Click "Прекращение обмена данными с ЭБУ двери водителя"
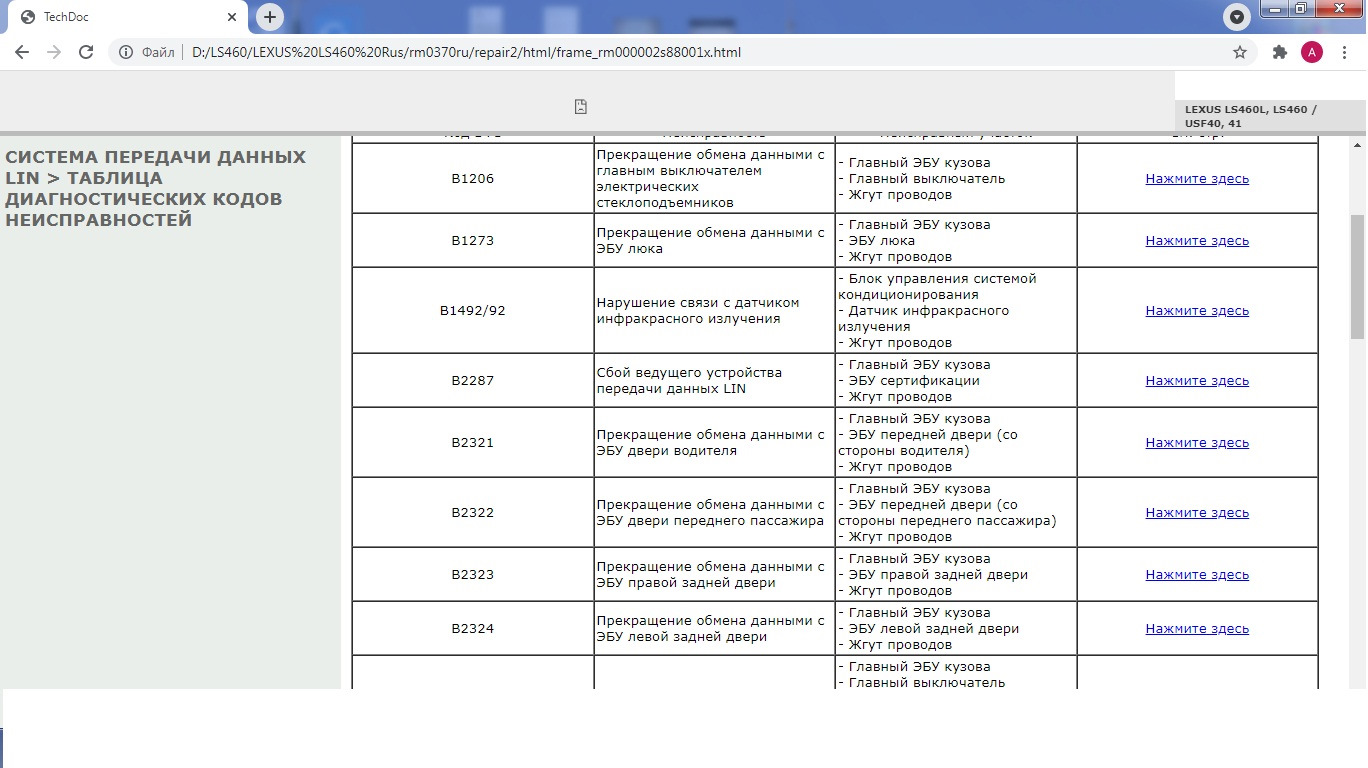The width and height of the screenshot is (1368, 768). click(x=711, y=443)
